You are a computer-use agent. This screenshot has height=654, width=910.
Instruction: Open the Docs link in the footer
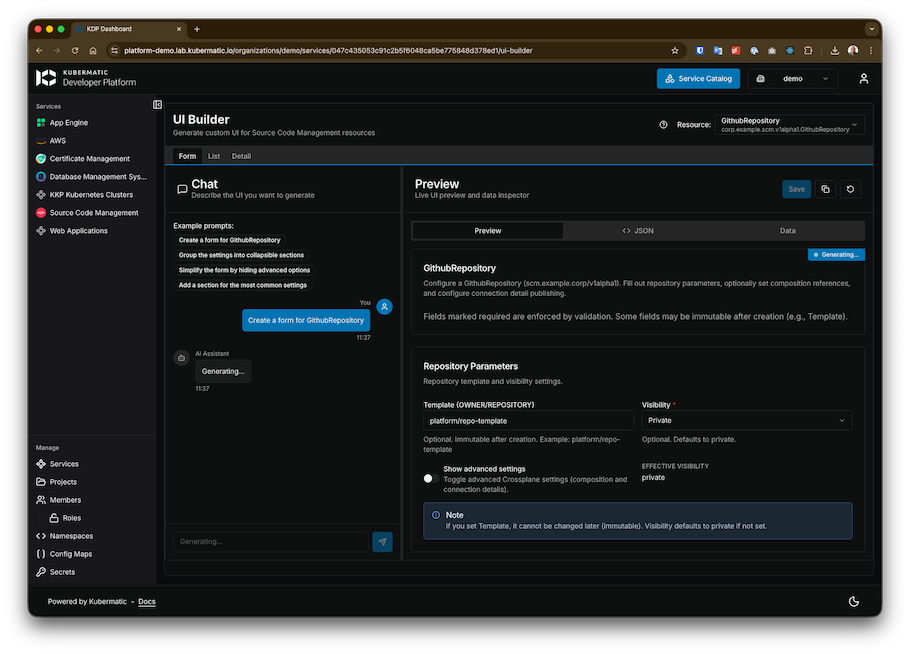click(146, 601)
